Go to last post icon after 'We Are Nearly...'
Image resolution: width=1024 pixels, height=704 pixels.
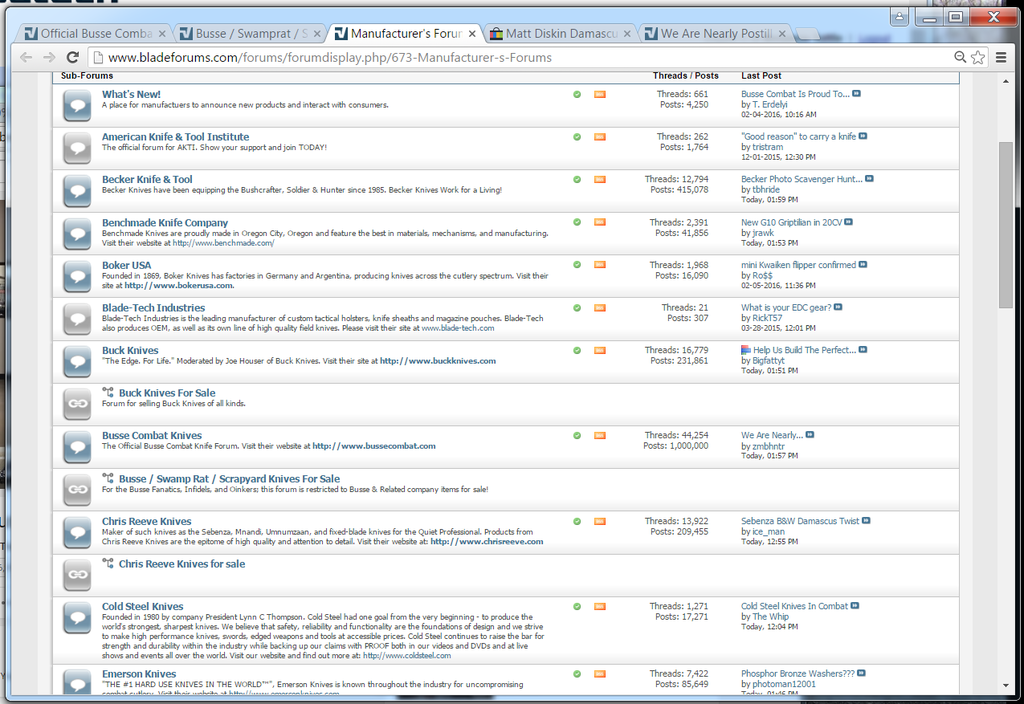[x=810, y=435]
